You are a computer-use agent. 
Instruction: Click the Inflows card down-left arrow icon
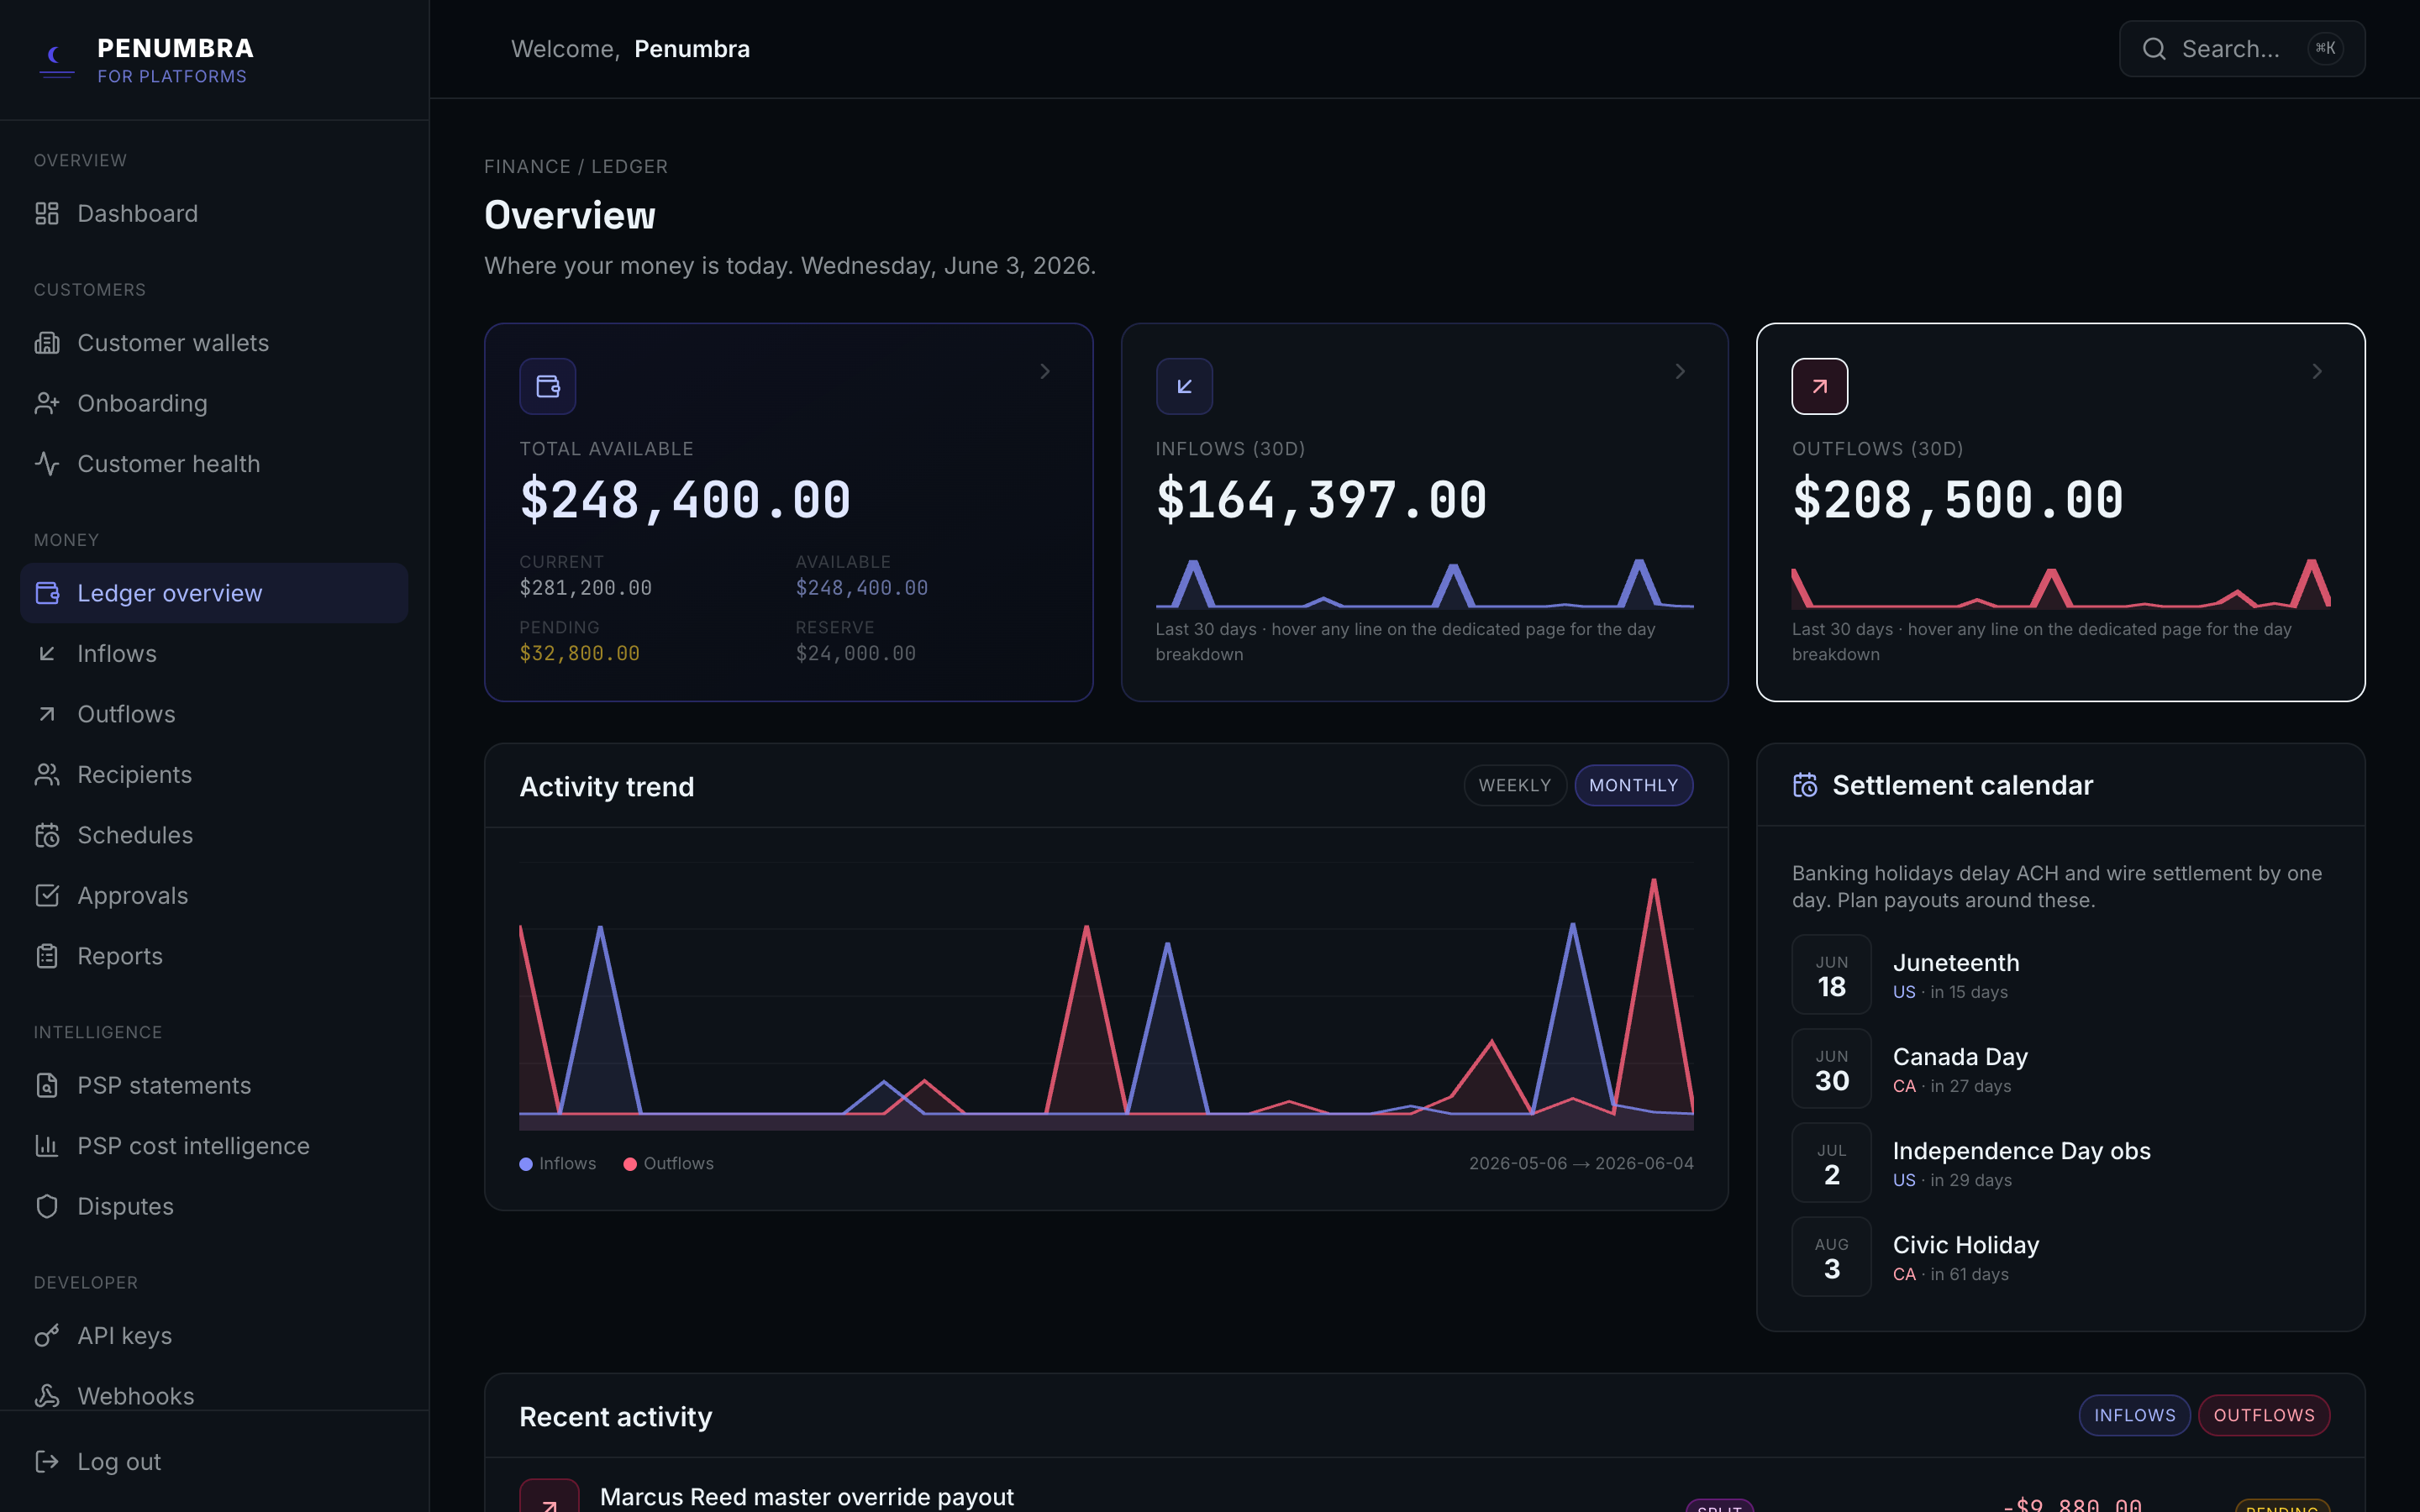[x=1184, y=386]
